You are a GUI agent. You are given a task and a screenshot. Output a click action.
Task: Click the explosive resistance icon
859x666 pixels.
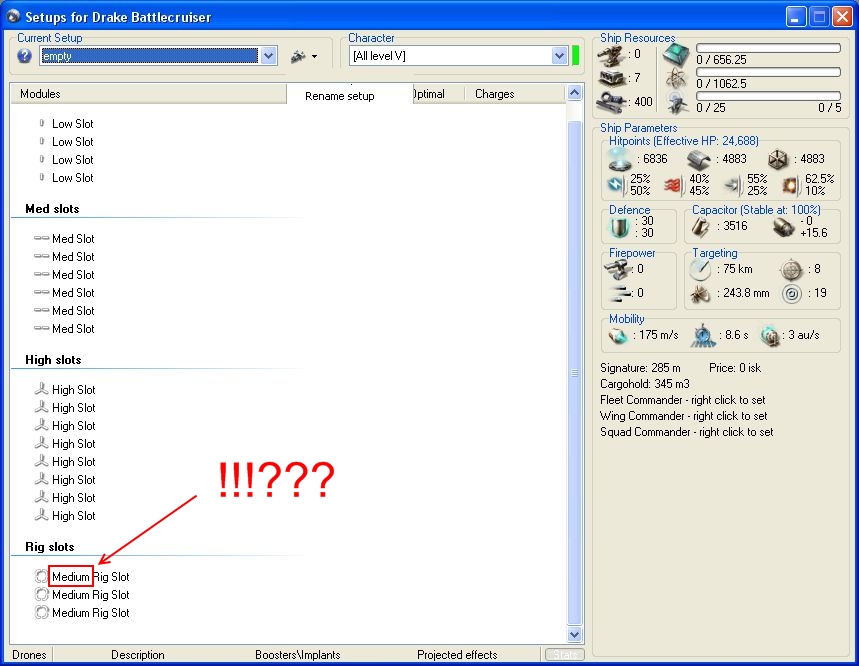point(790,186)
